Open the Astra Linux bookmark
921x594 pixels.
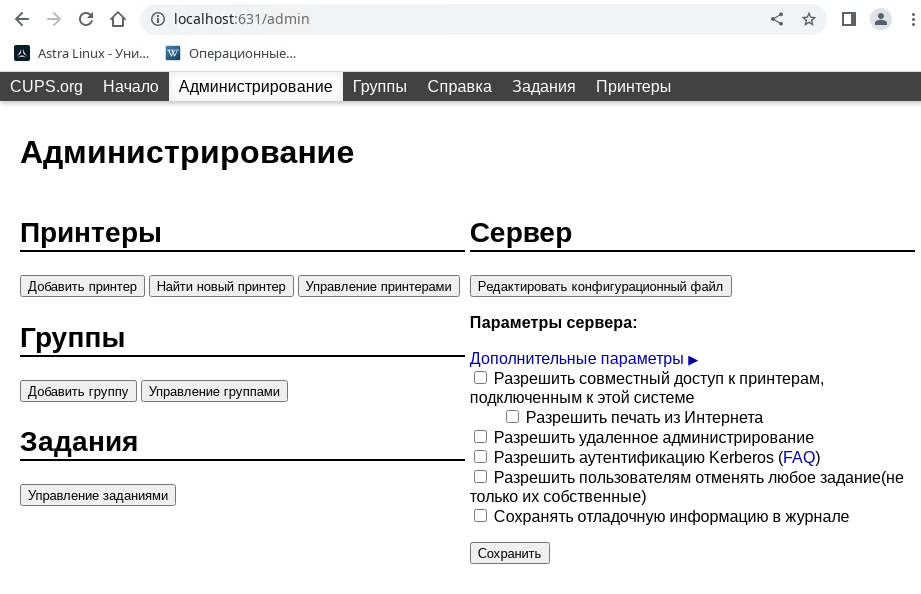[x=82, y=53]
